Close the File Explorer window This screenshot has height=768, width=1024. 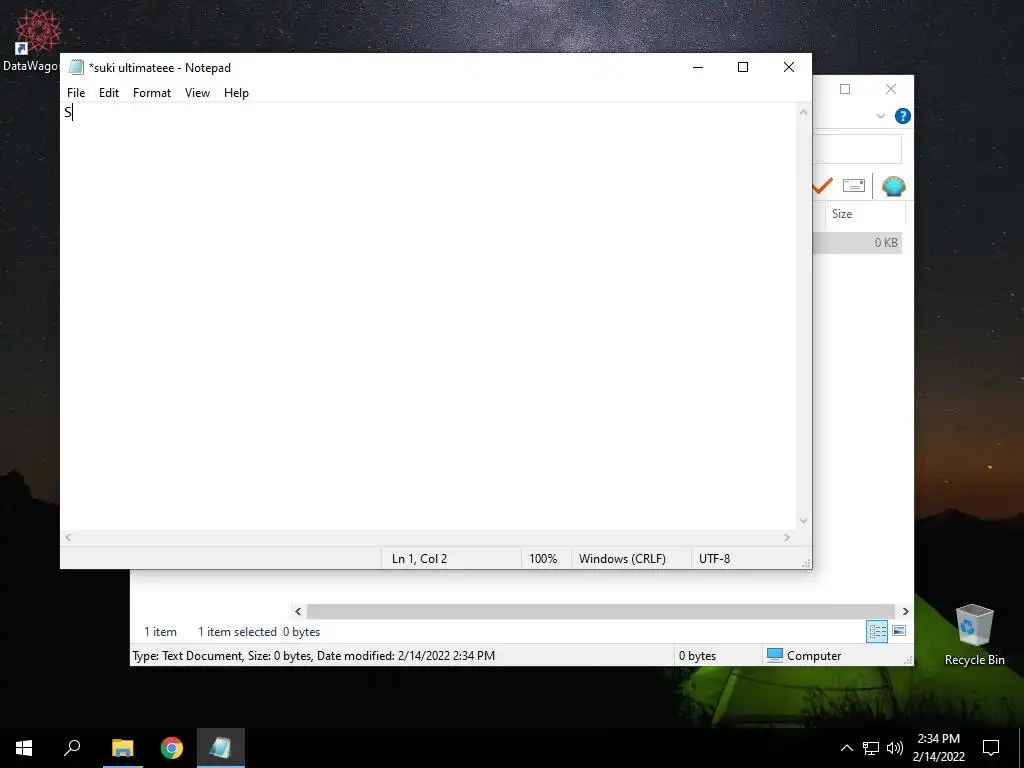point(891,89)
